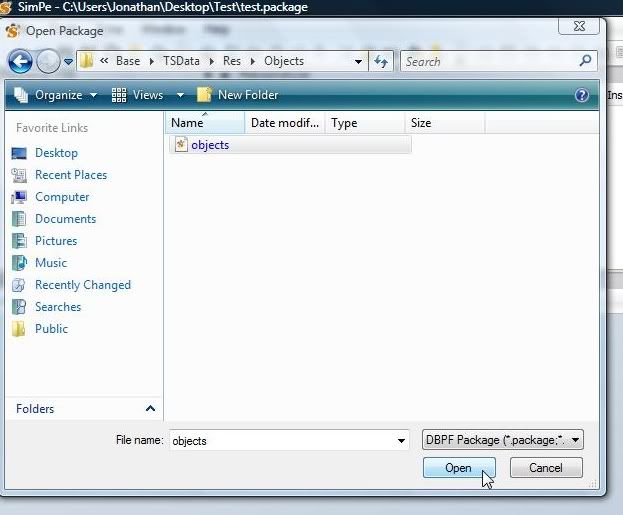Image resolution: width=623 pixels, height=515 pixels.
Task: Click the Desktop icon in Favorite Links
Action: (x=19, y=153)
